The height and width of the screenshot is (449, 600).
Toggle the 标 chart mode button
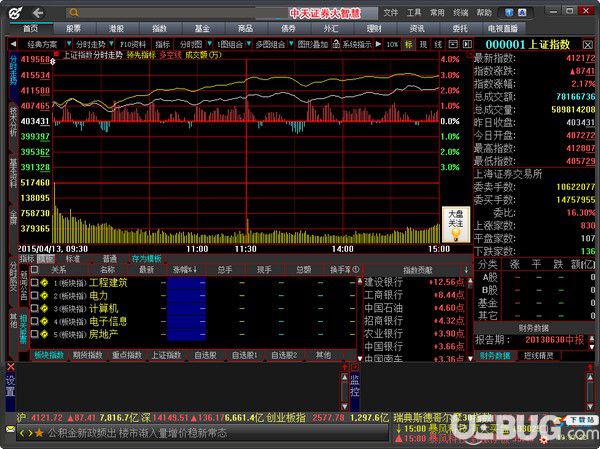coord(409,44)
